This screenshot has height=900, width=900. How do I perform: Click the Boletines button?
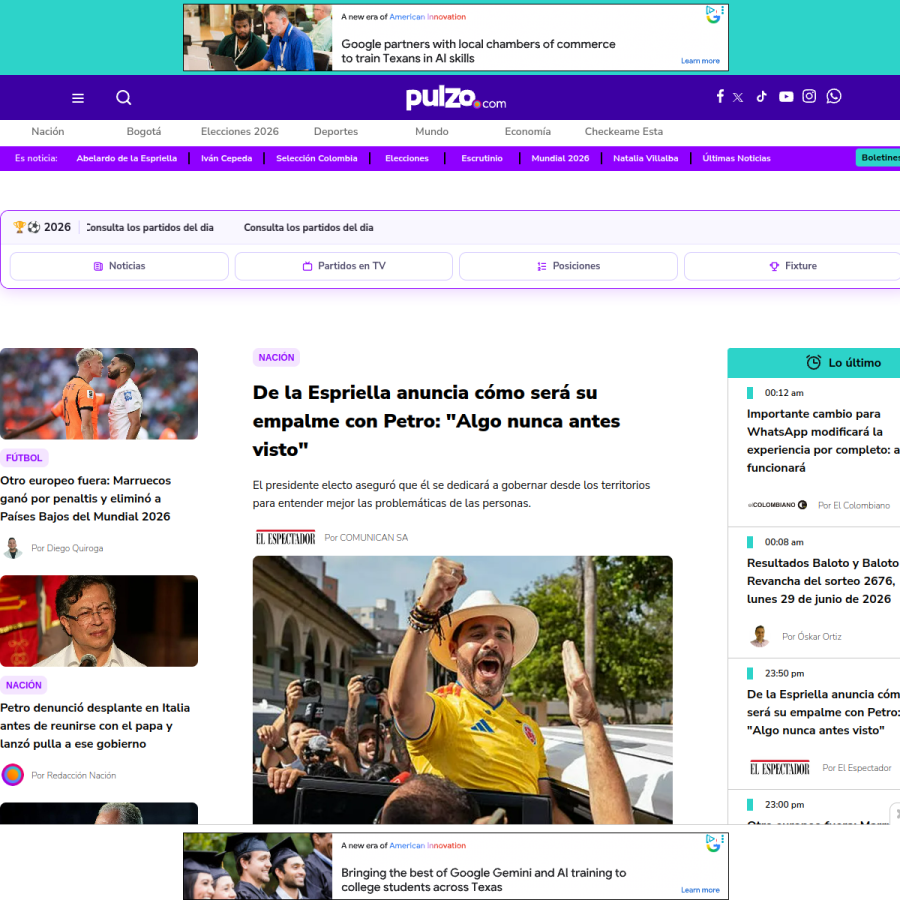point(878,157)
